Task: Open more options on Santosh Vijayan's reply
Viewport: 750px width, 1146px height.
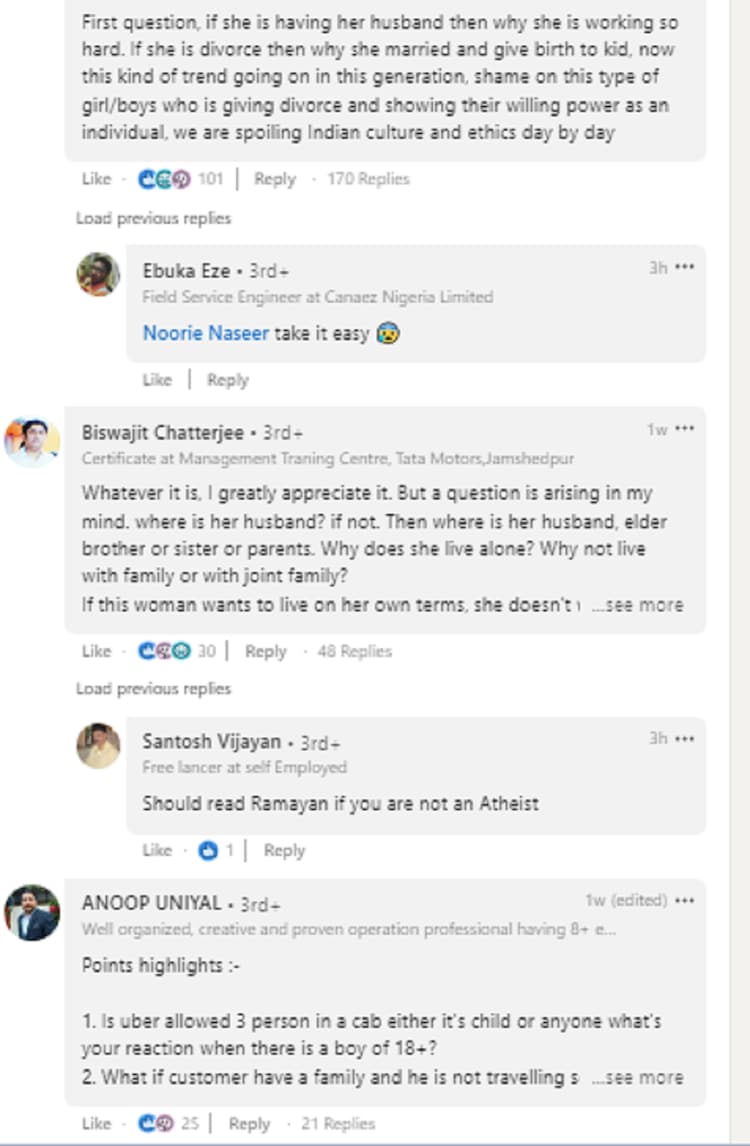Action: (x=685, y=739)
